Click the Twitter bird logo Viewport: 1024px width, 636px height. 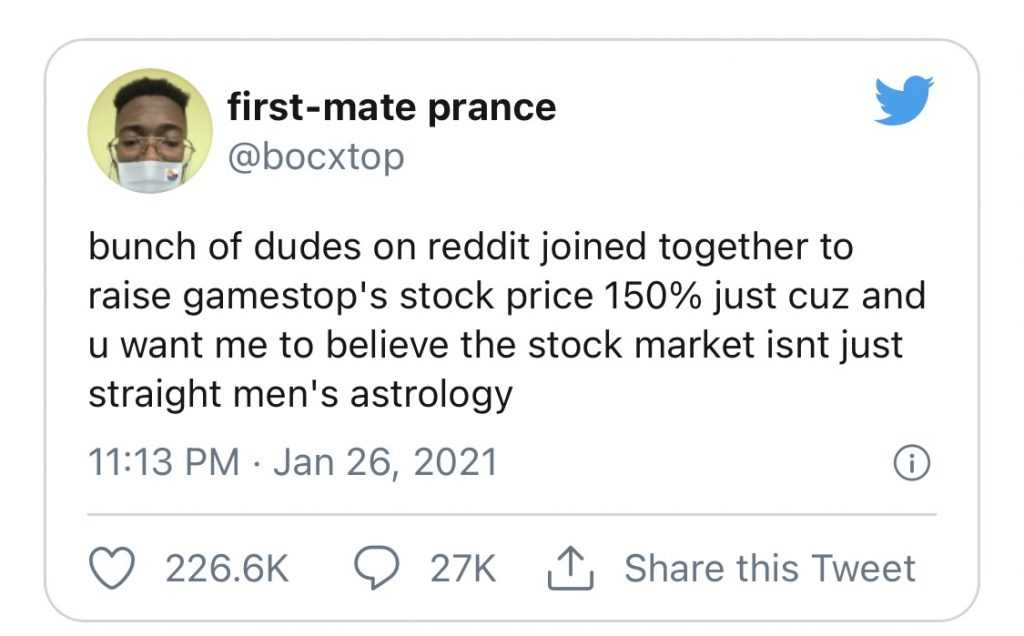901,101
